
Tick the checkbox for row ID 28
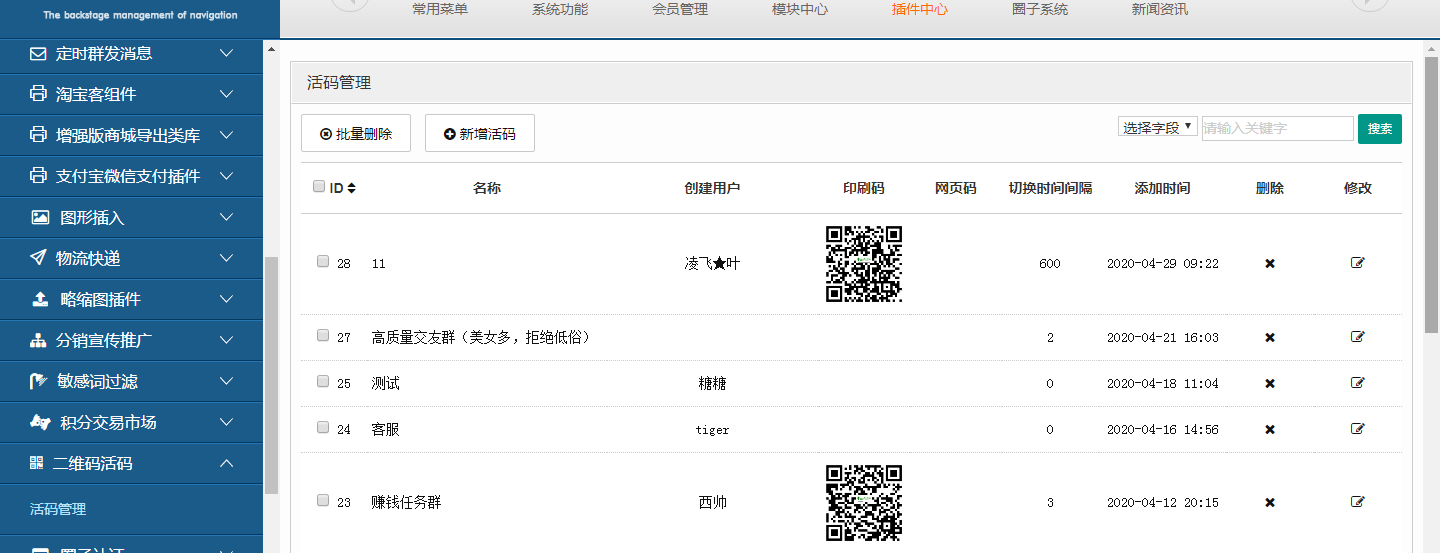click(x=323, y=262)
